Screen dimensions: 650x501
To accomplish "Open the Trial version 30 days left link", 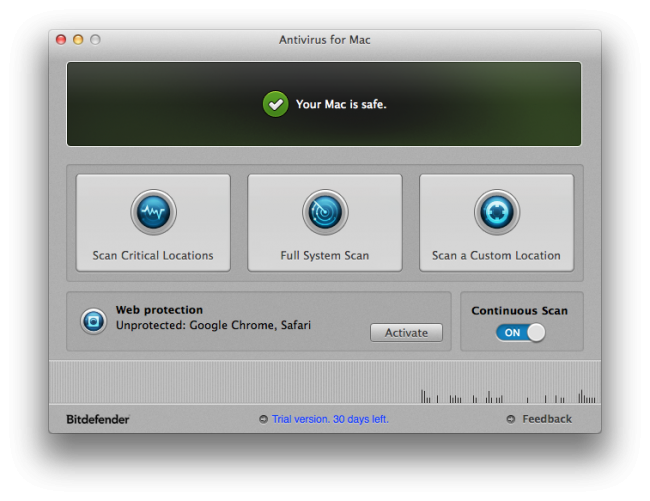I will point(330,419).
